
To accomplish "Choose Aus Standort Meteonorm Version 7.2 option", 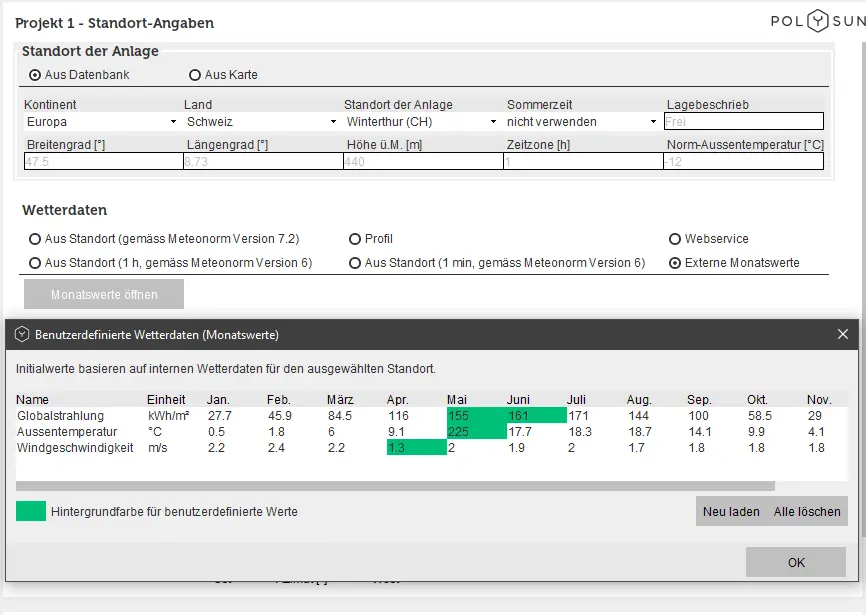I will tap(35, 239).
